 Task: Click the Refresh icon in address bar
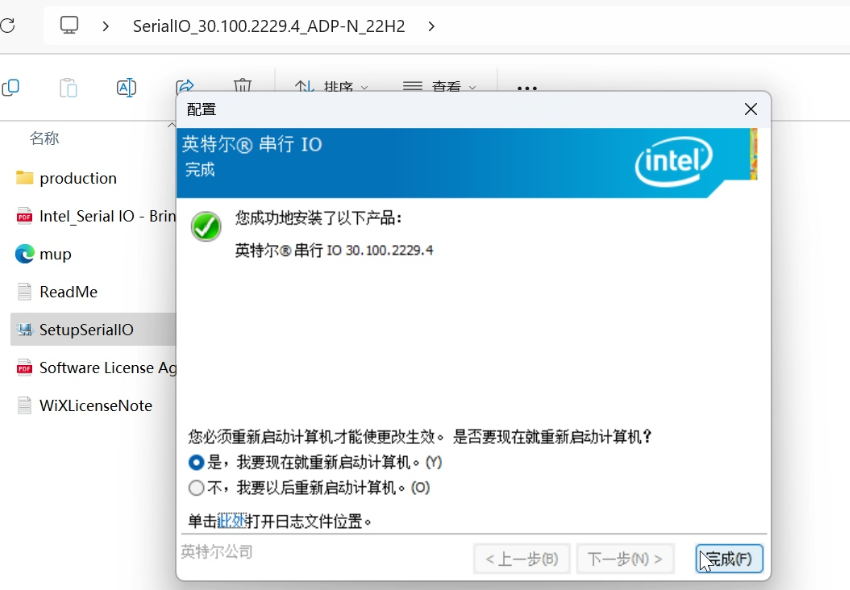pos(7,25)
